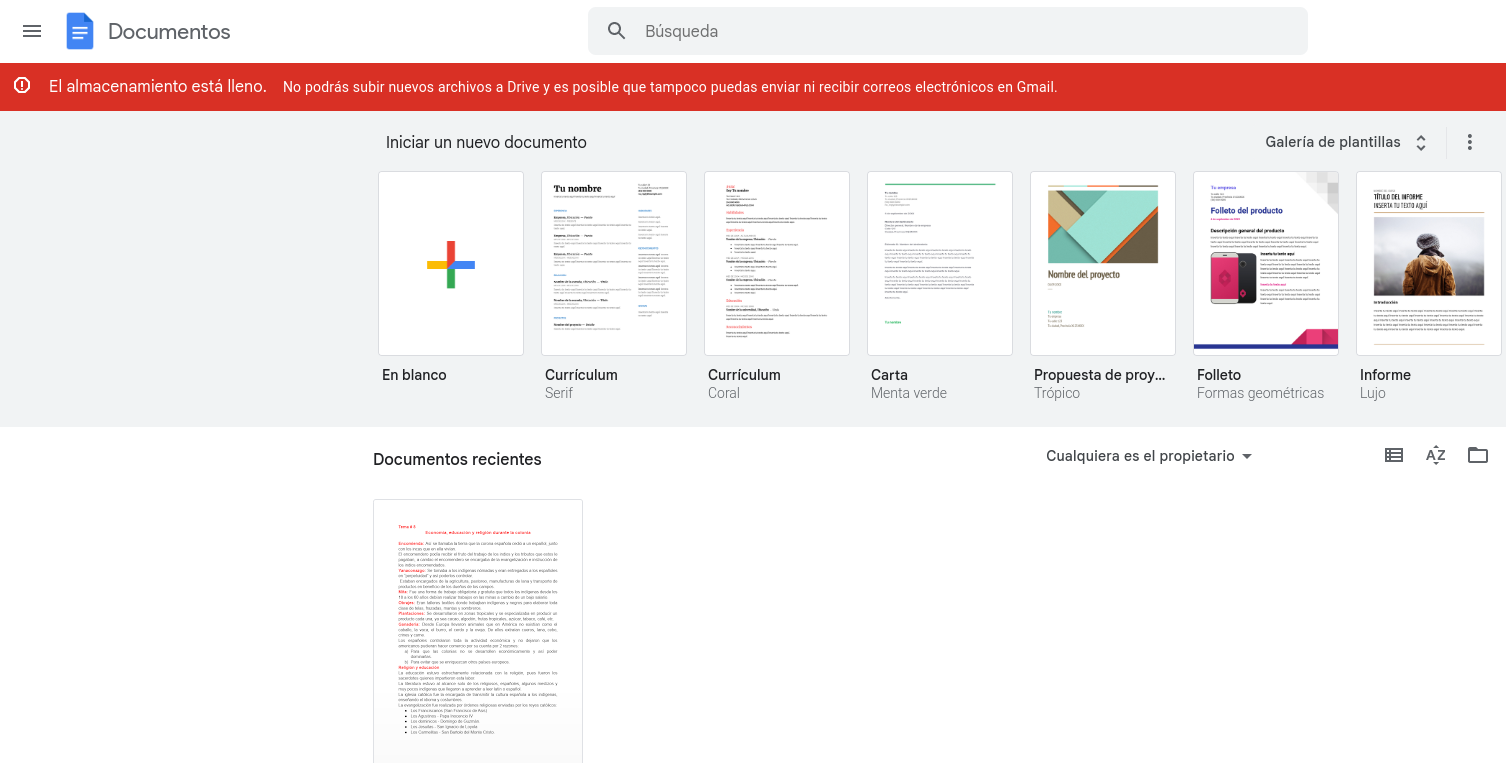Select the Documentos recientes section heading
This screenshot has height=763, width=1506.
tap(457, 459)
